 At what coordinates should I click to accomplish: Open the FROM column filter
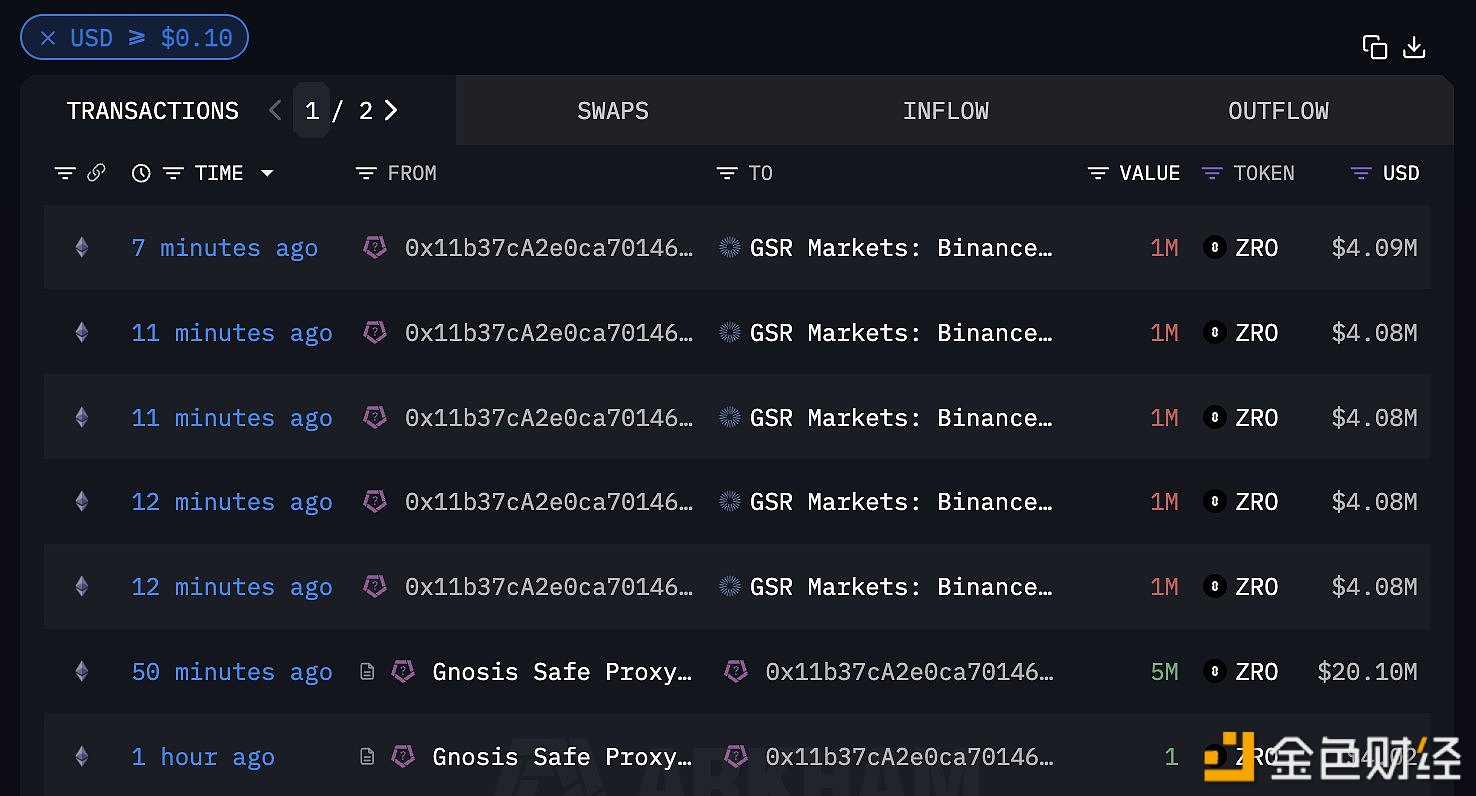click(366, 173)
